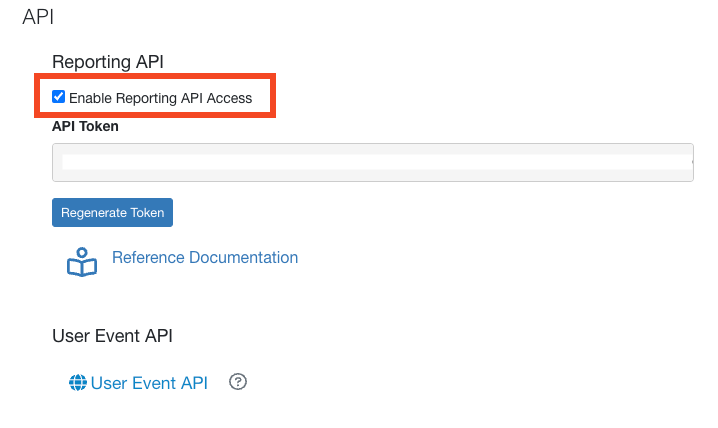Click the Reporting API section heading

[x=108, y=62]
